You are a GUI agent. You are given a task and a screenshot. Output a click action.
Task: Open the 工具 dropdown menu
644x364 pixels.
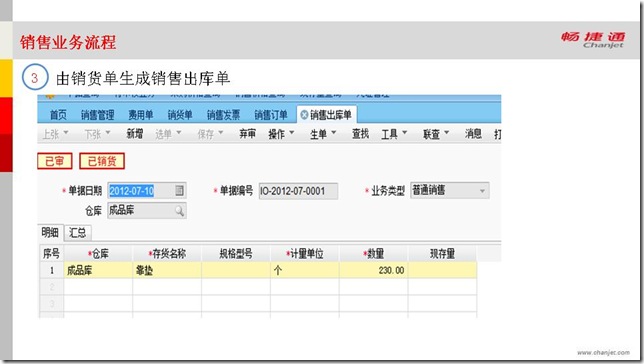[x=394, y=134]
